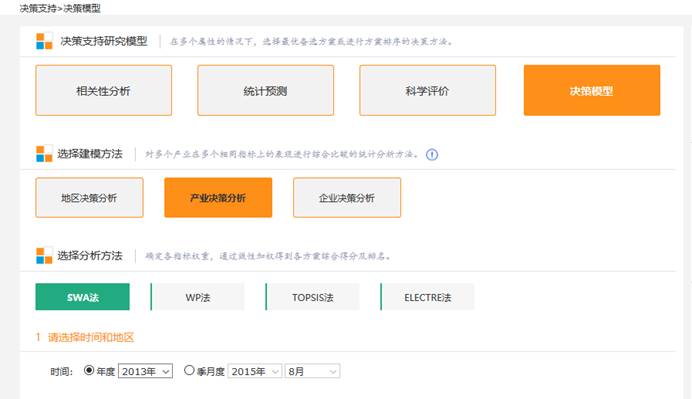
Task: Click the colored squares icon beside 选择分析方法
Action: [44, 256]
